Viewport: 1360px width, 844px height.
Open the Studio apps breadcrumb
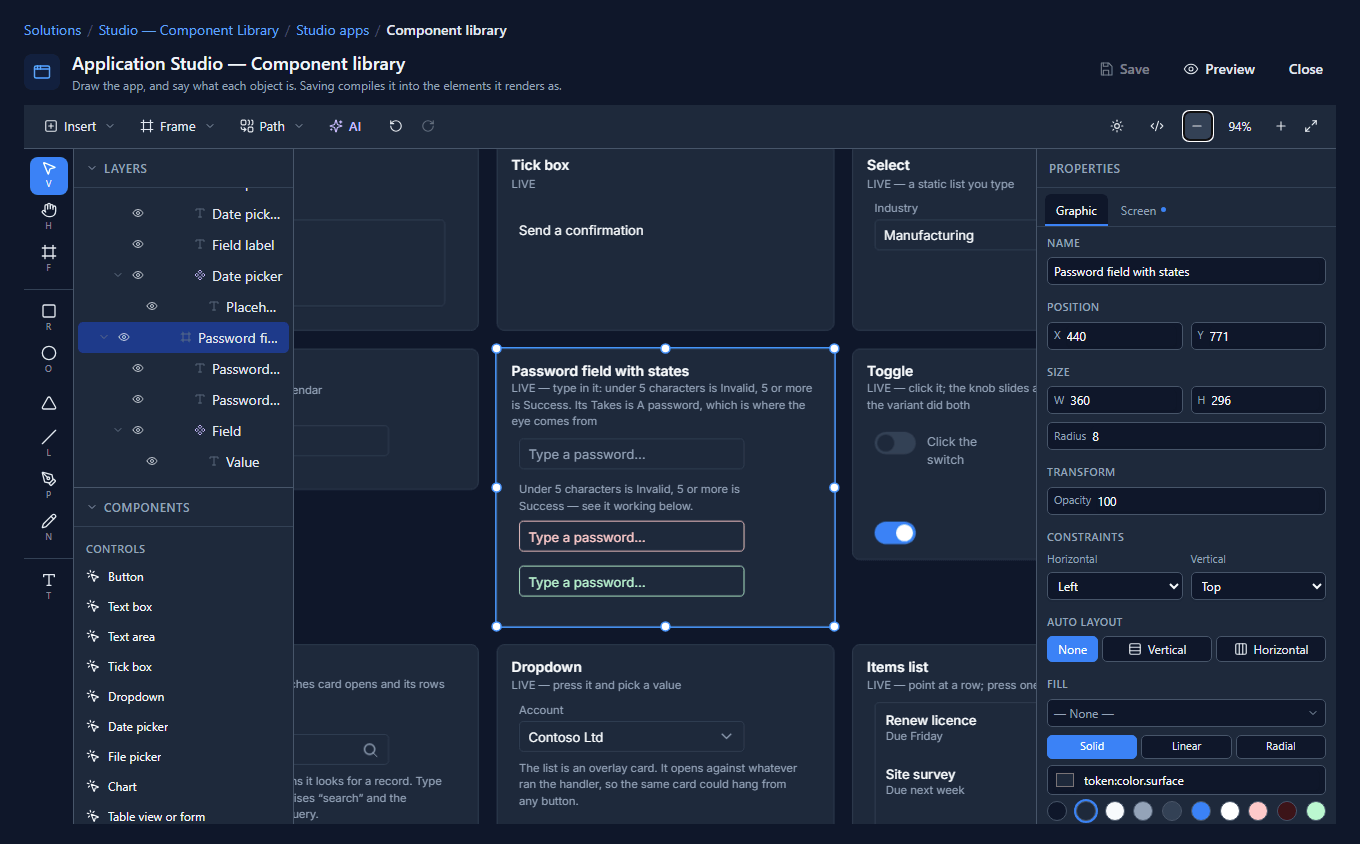coord(333,30)
